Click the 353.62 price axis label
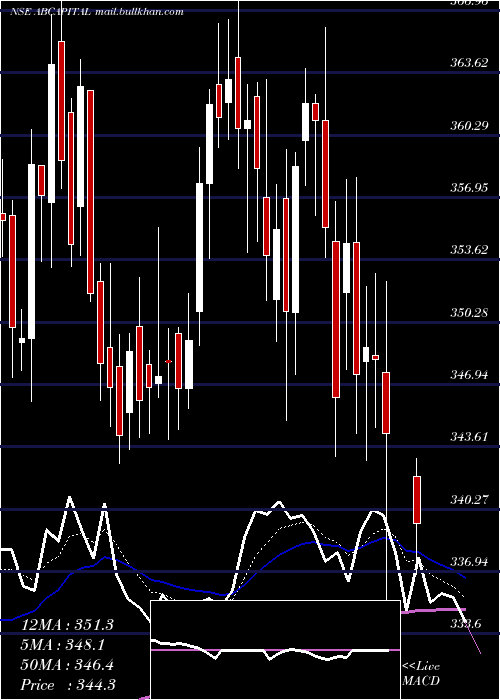 pos(469,250)
